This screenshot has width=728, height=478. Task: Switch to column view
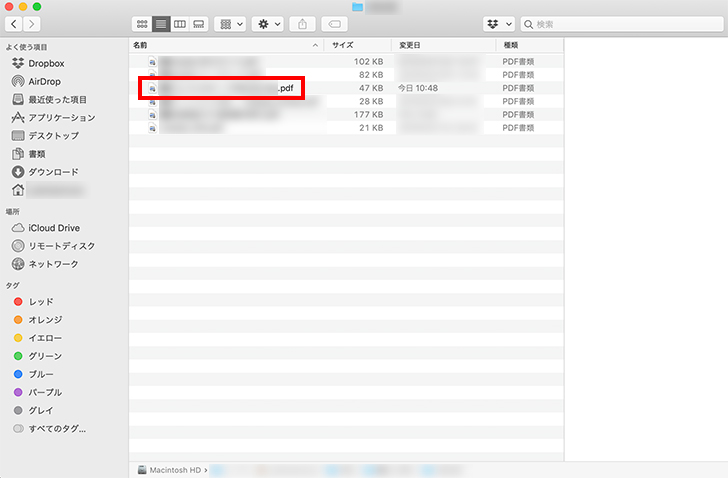pos(180,24)
